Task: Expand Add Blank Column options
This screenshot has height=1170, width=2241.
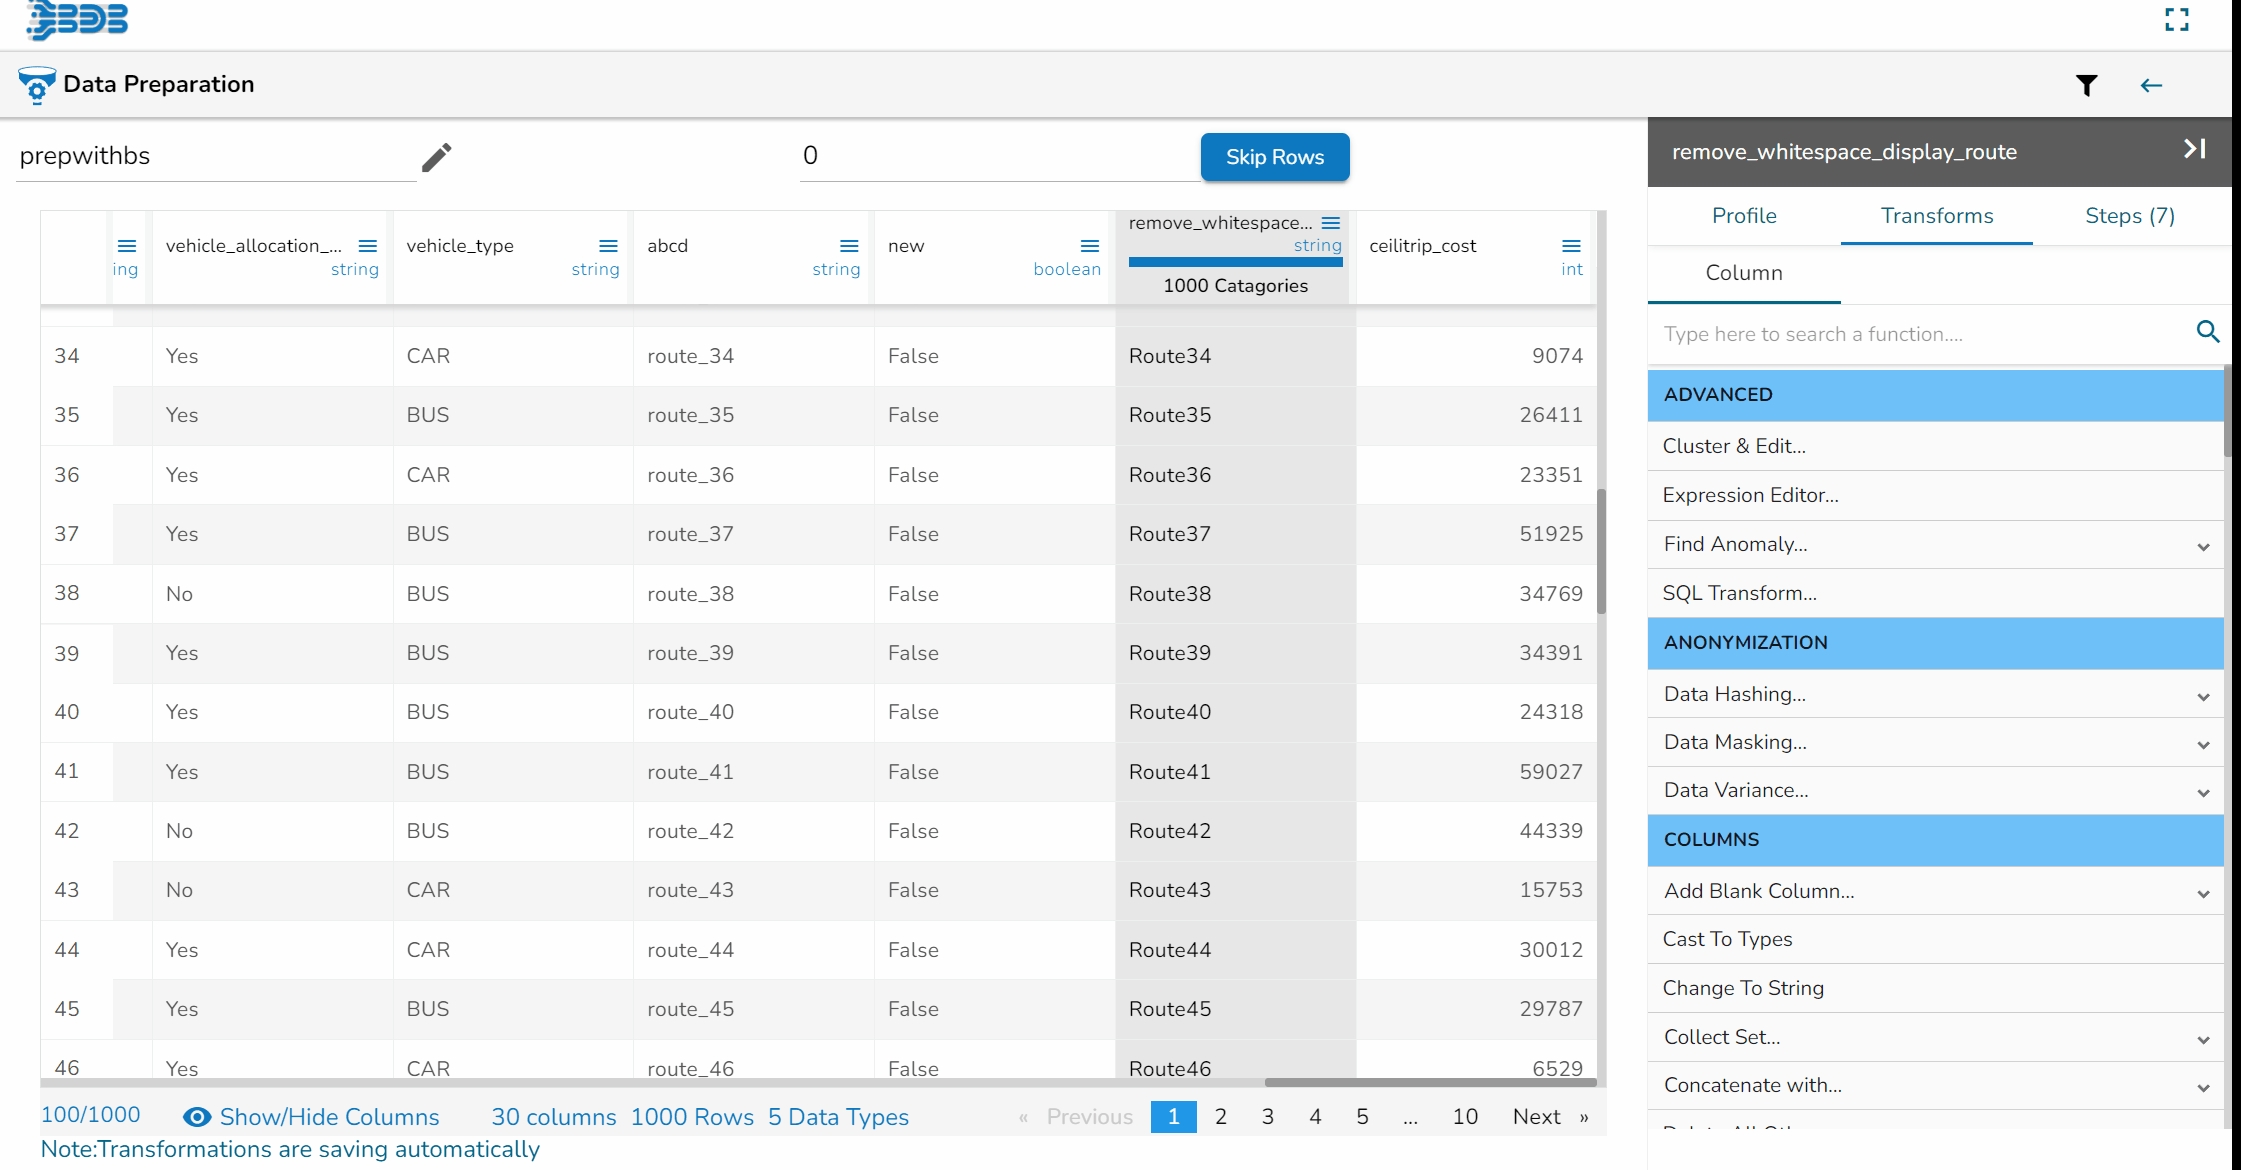Action: [2203, 893]
